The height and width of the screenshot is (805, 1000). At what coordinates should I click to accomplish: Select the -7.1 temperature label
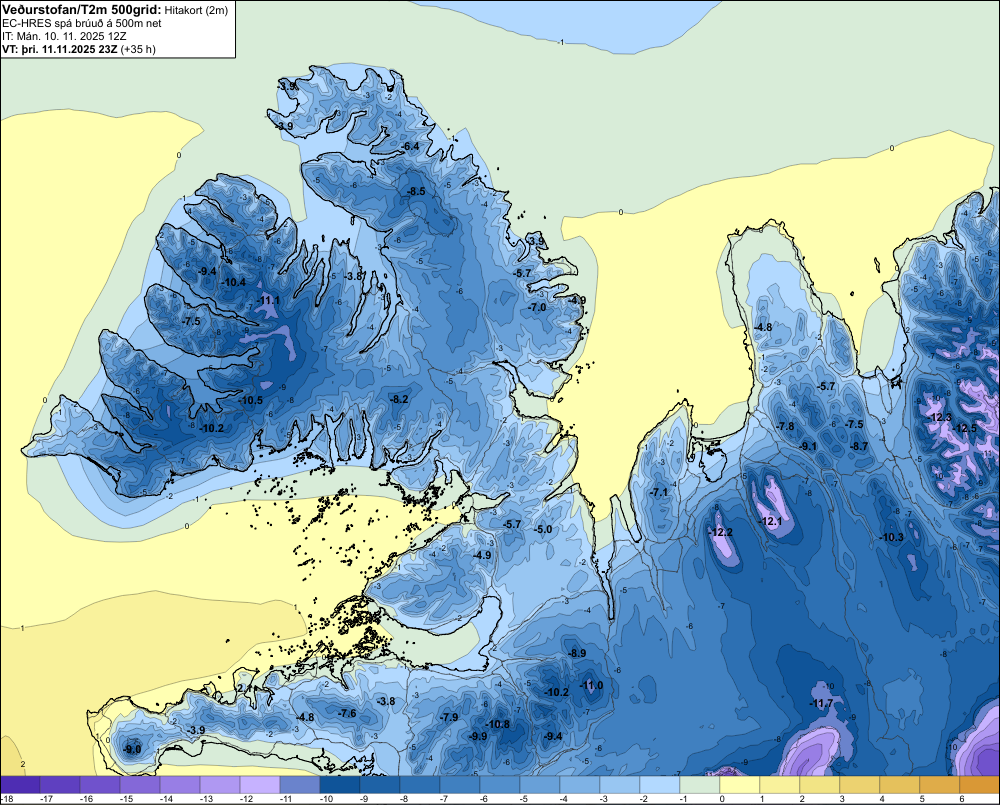[659, 492]
